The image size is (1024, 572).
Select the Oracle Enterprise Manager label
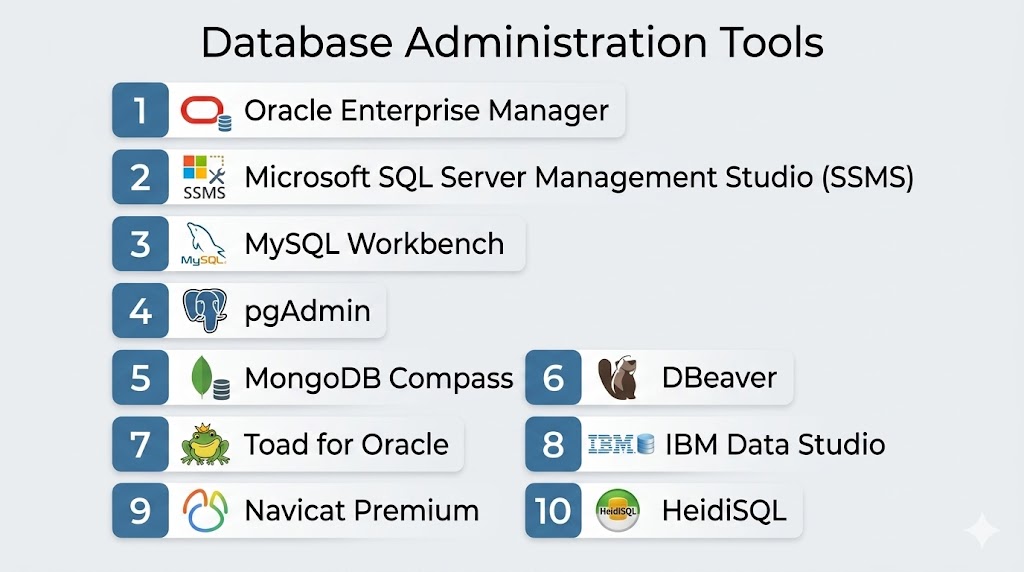(x=426, y=111)
